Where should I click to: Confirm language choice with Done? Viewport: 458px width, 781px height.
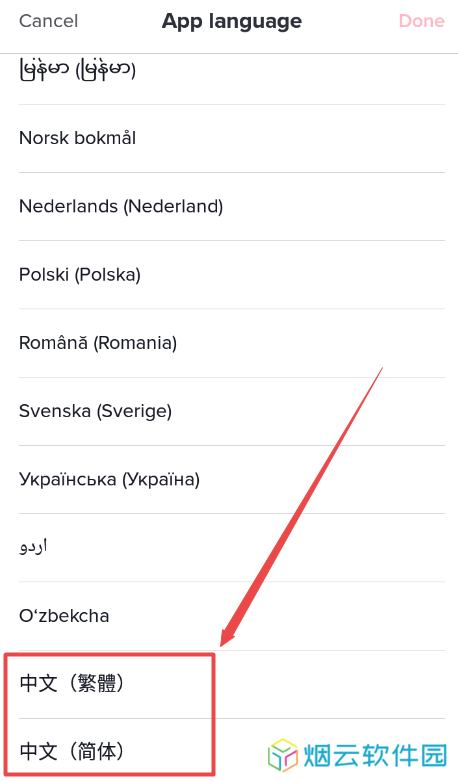click(421, 21)
